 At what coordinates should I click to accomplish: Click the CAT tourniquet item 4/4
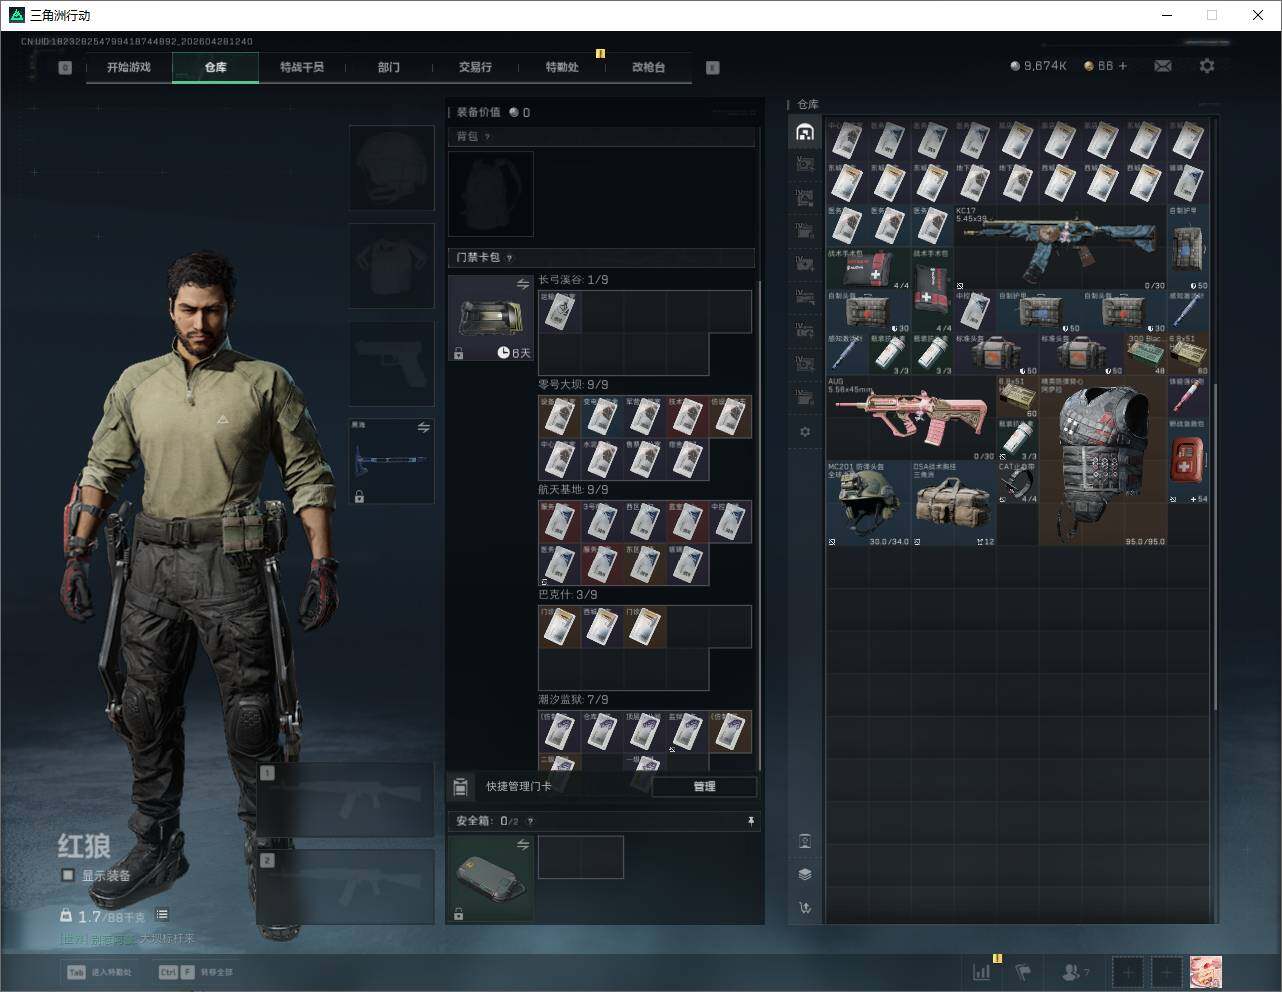point(1017,482)
